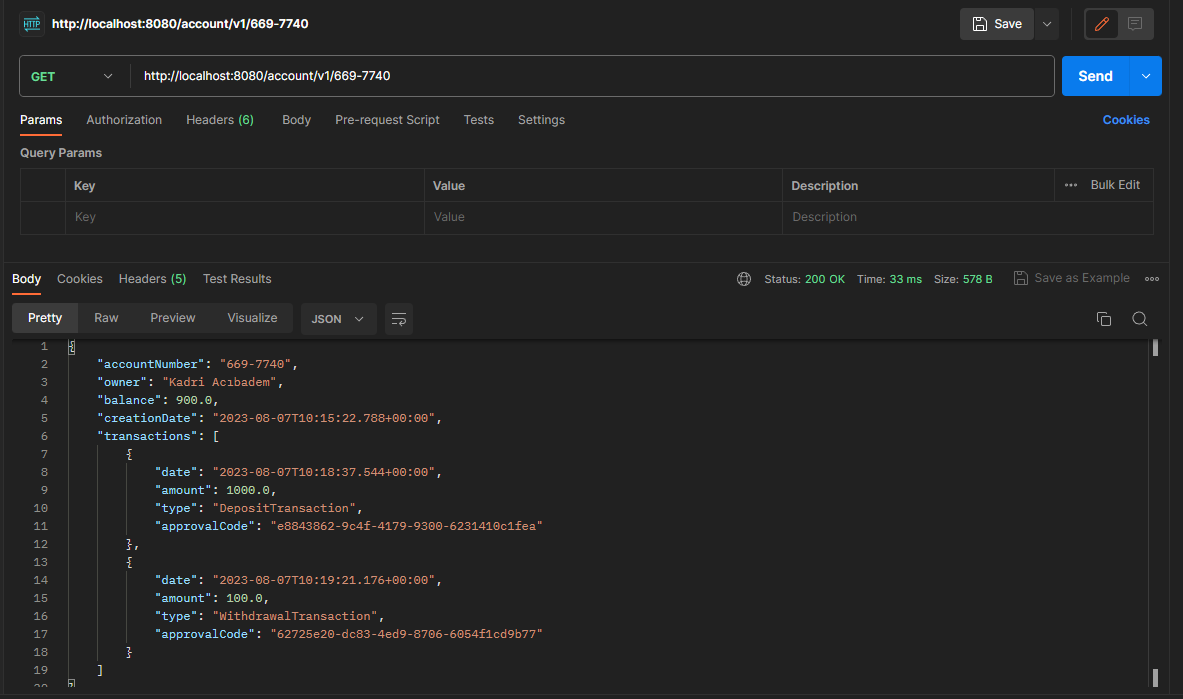Switch to the Visualize view
The image size is (1183, 699).
[252, 319]
